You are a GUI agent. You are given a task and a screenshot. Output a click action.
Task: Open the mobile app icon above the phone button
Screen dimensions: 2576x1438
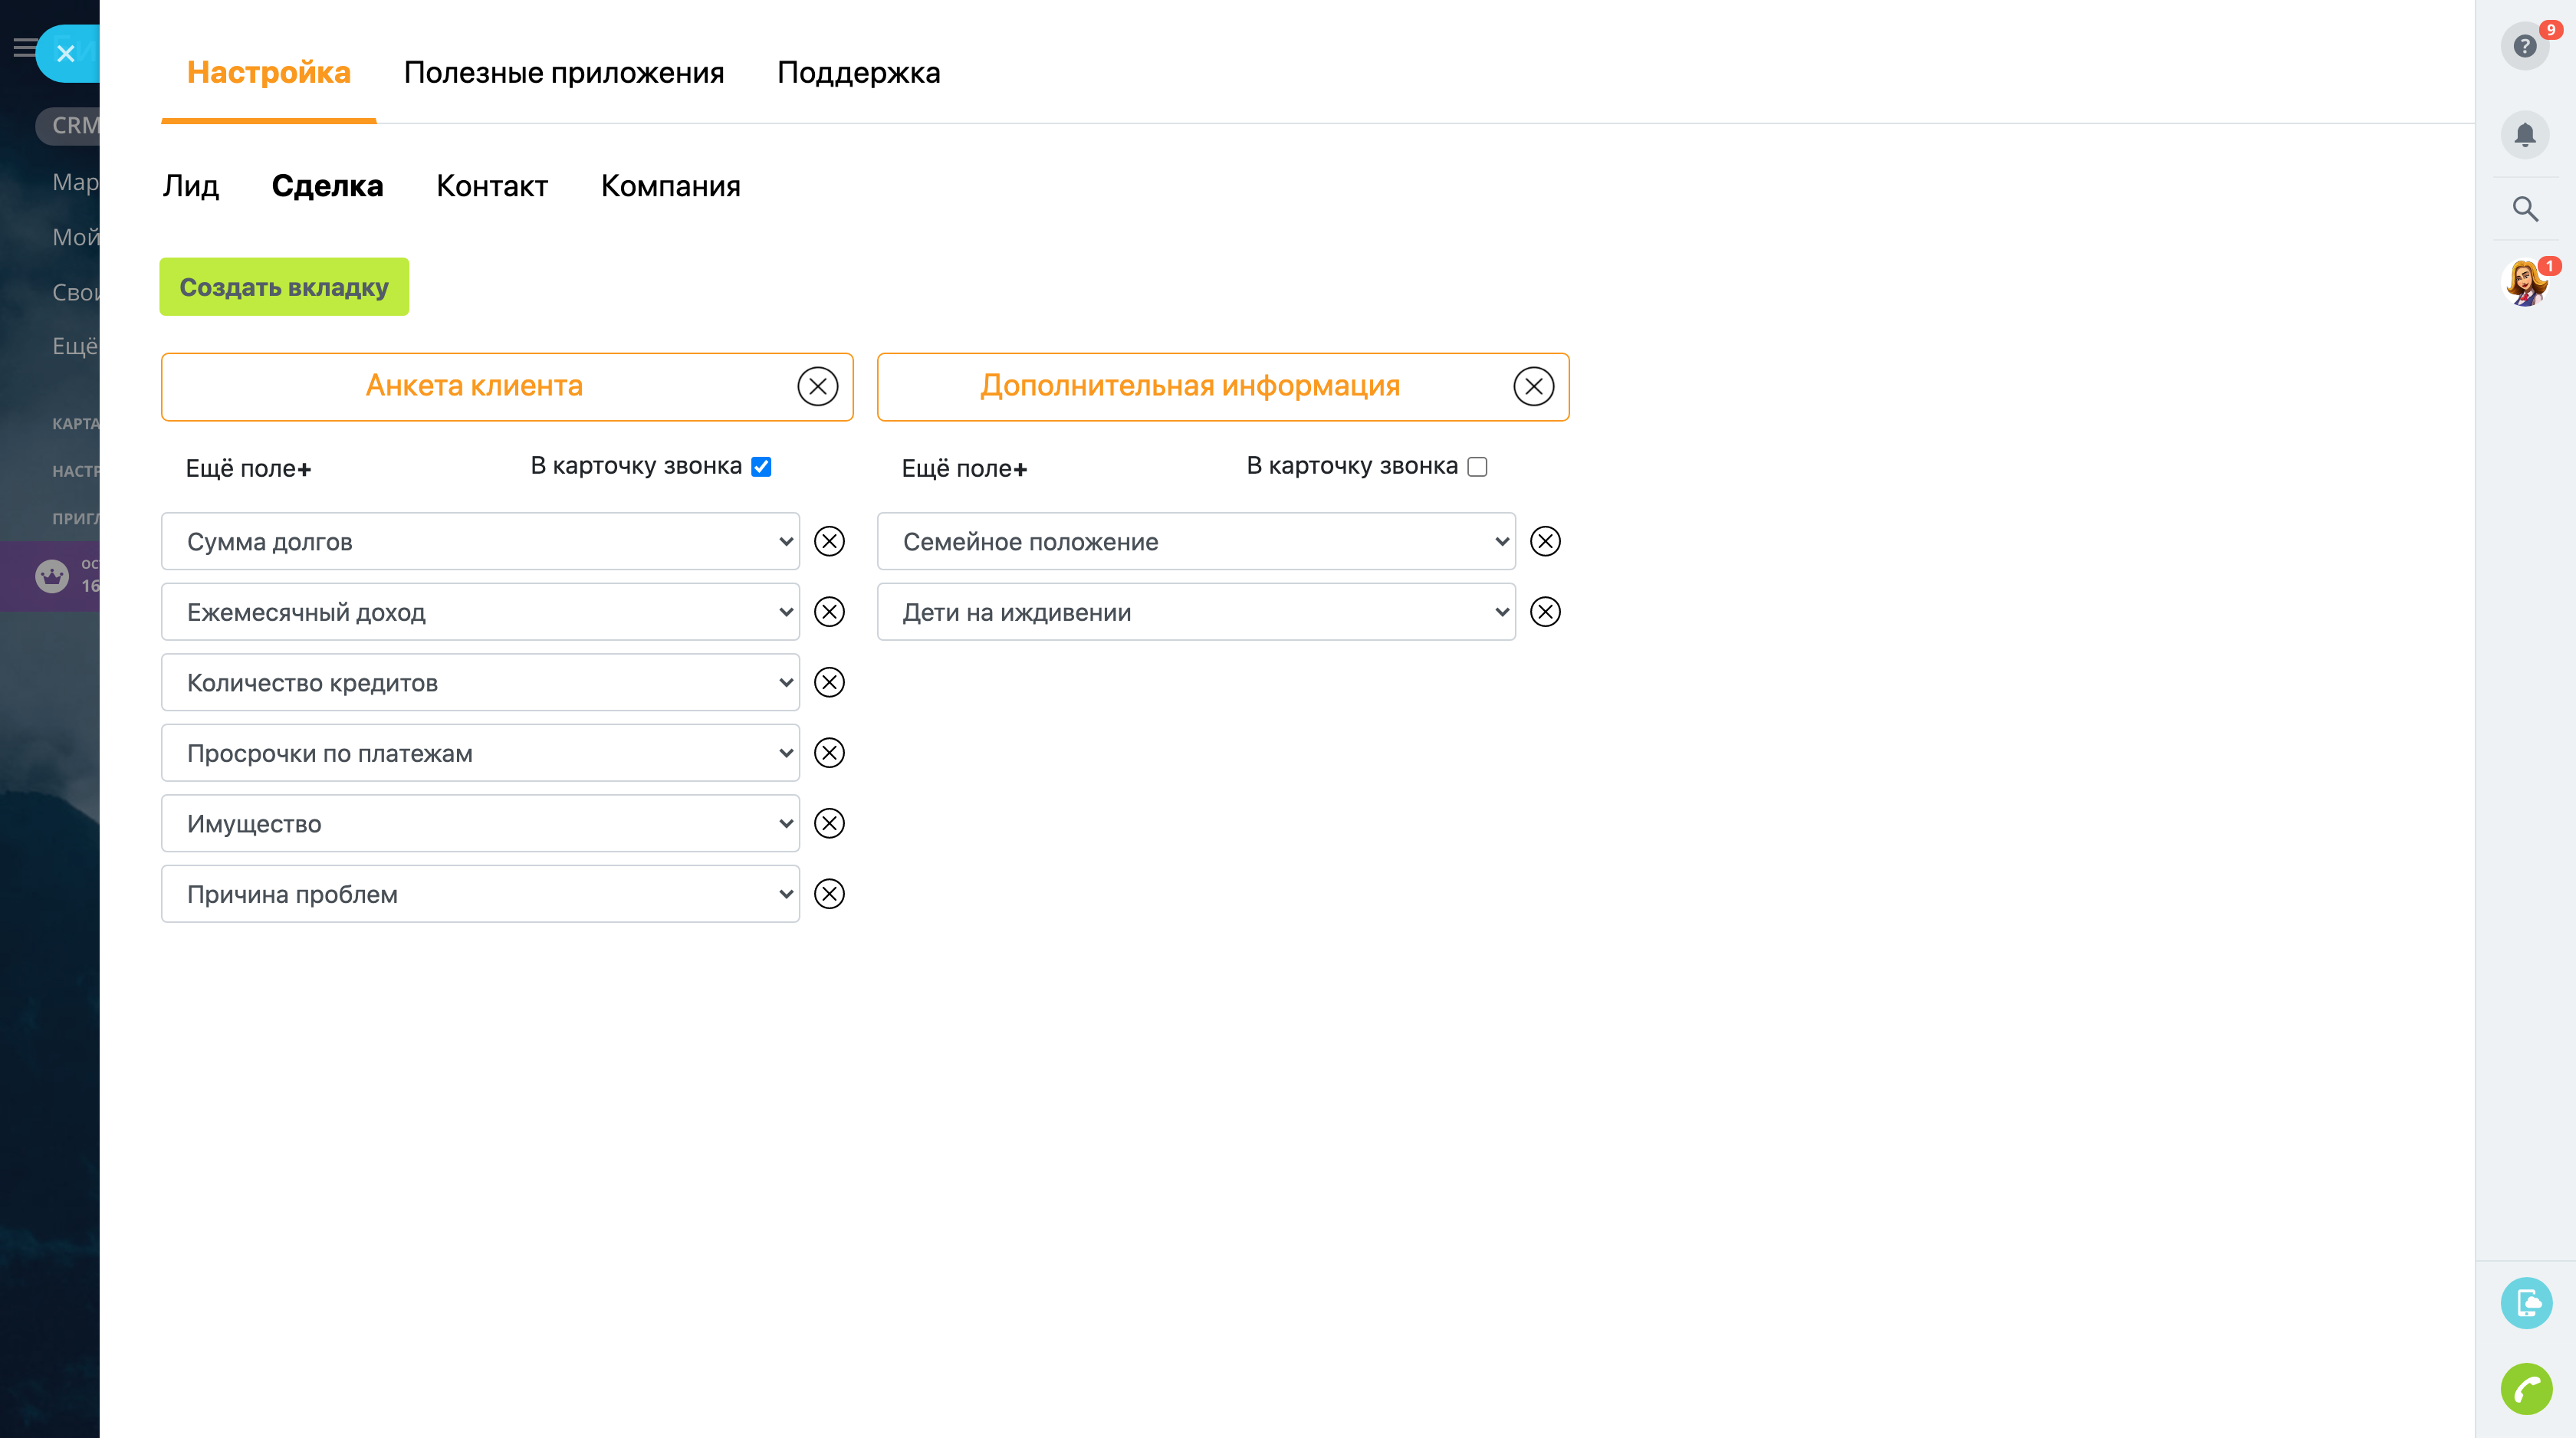point(2528,1303)
